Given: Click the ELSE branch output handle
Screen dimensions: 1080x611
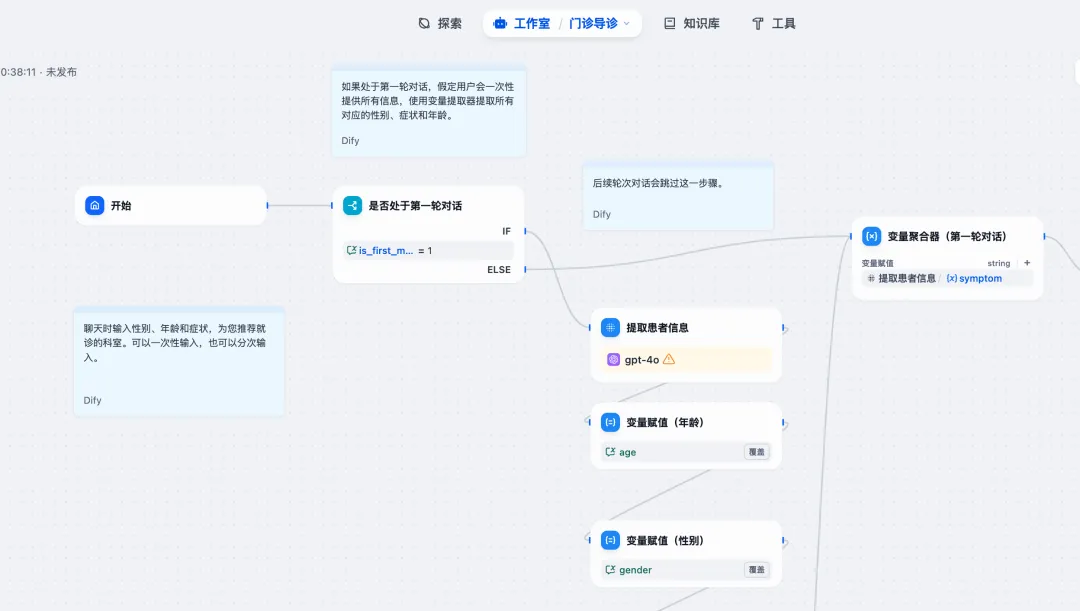Looking at the screenshot, I should [524, 269].
